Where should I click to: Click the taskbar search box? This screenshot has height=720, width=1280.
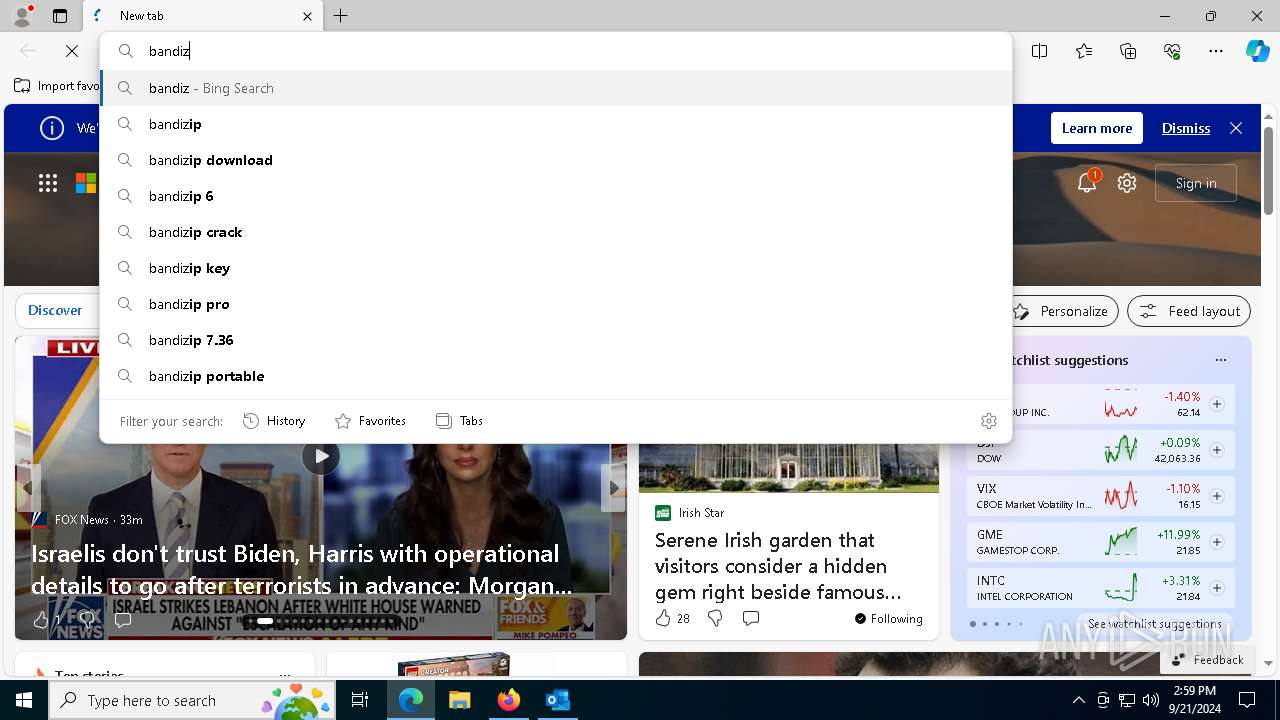pyautogui.click(x=193, y=700)
